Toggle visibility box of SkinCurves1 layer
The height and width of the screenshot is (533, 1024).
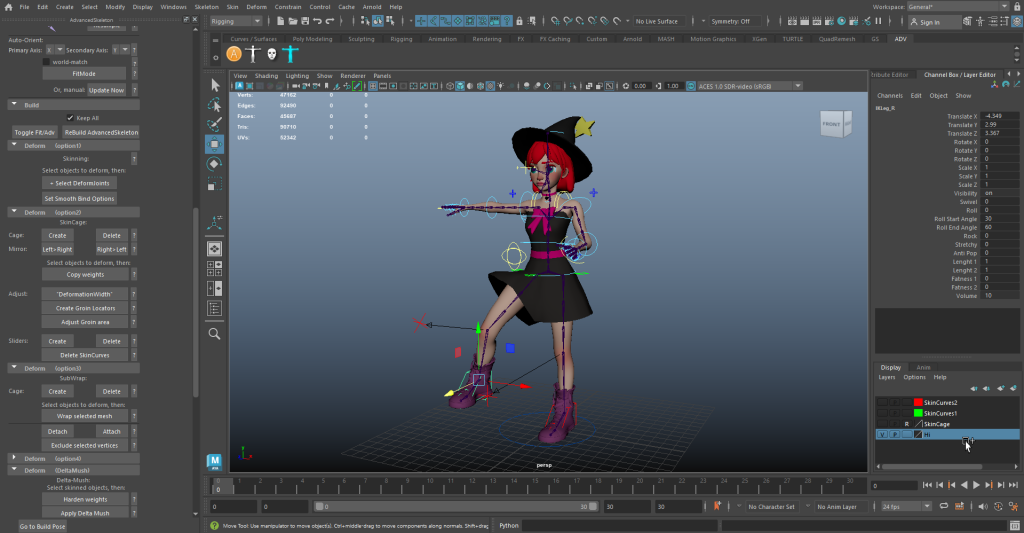pyautogui.click(x=882, y=413)
